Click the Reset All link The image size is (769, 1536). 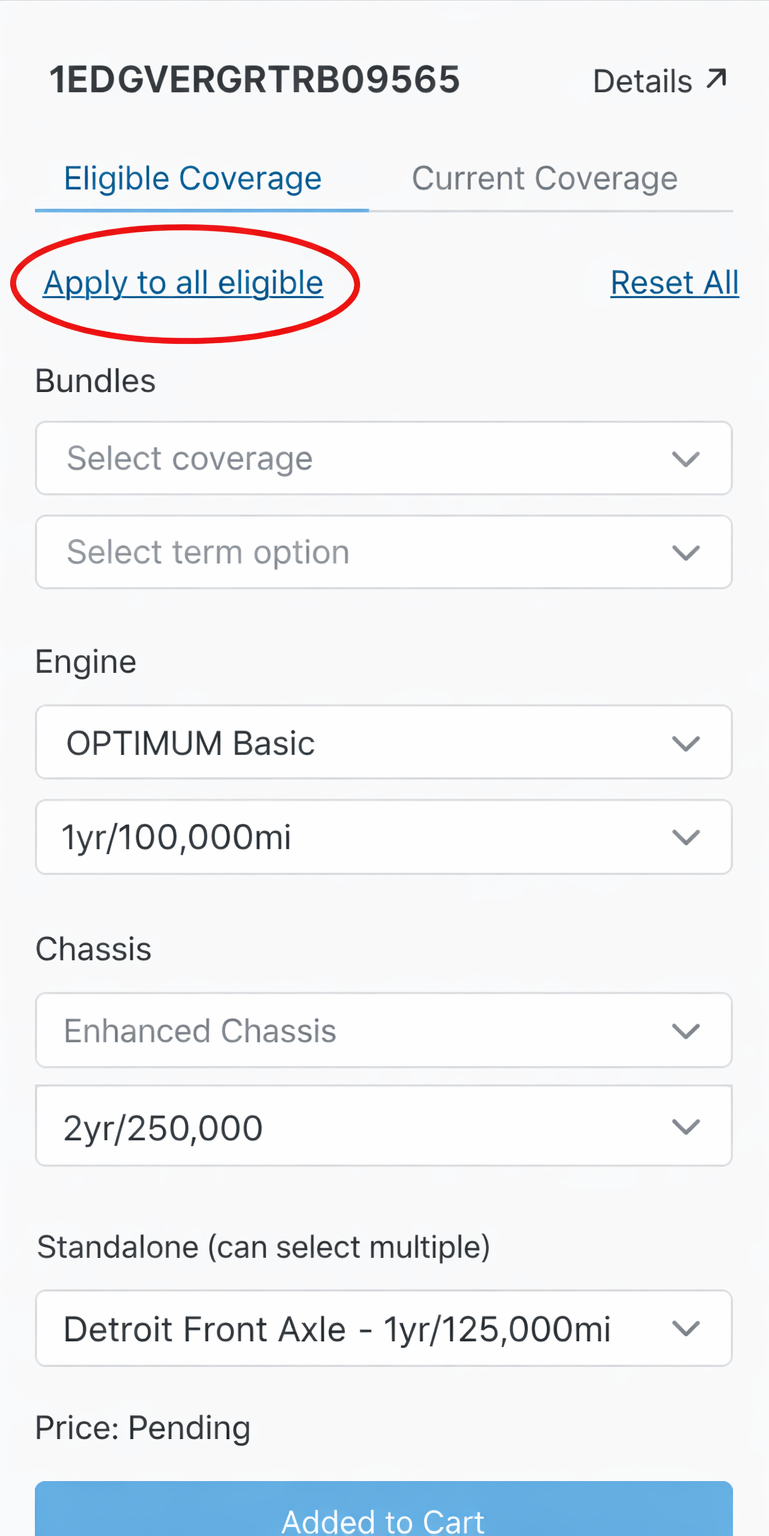pos(675,283)
